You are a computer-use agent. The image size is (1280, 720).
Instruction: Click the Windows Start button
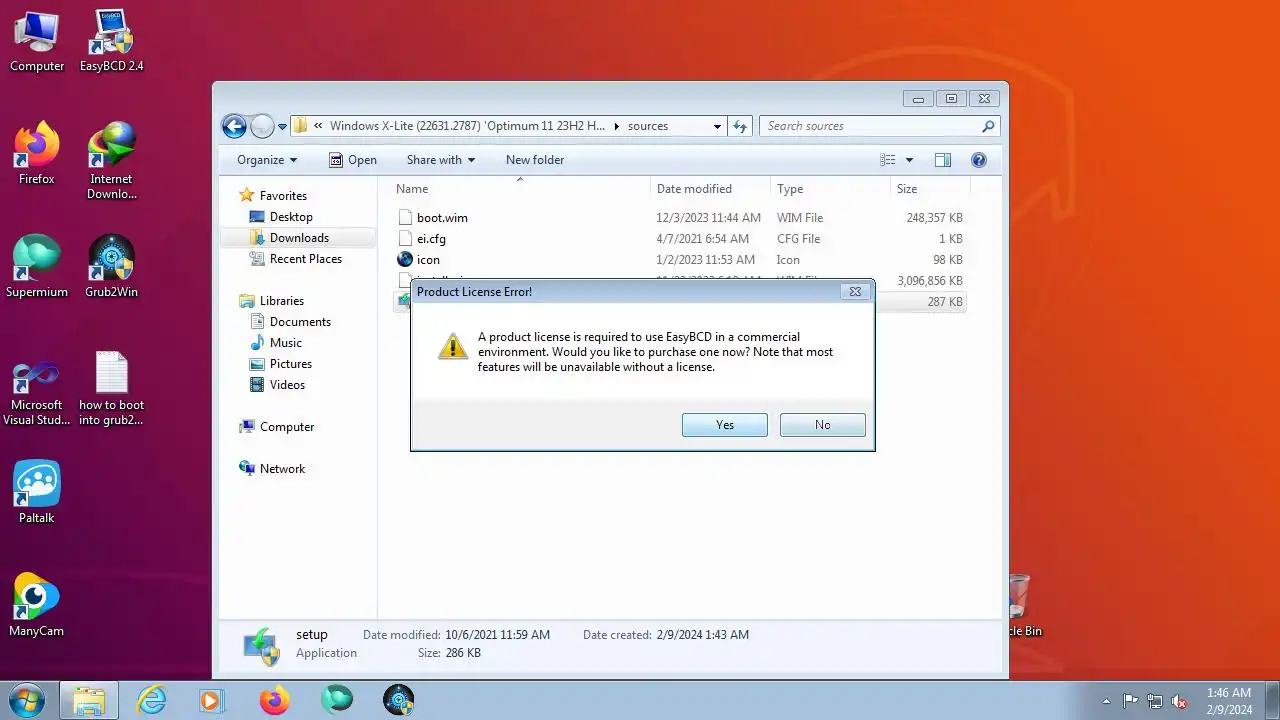pyautogui.click(x=27, y=700)
